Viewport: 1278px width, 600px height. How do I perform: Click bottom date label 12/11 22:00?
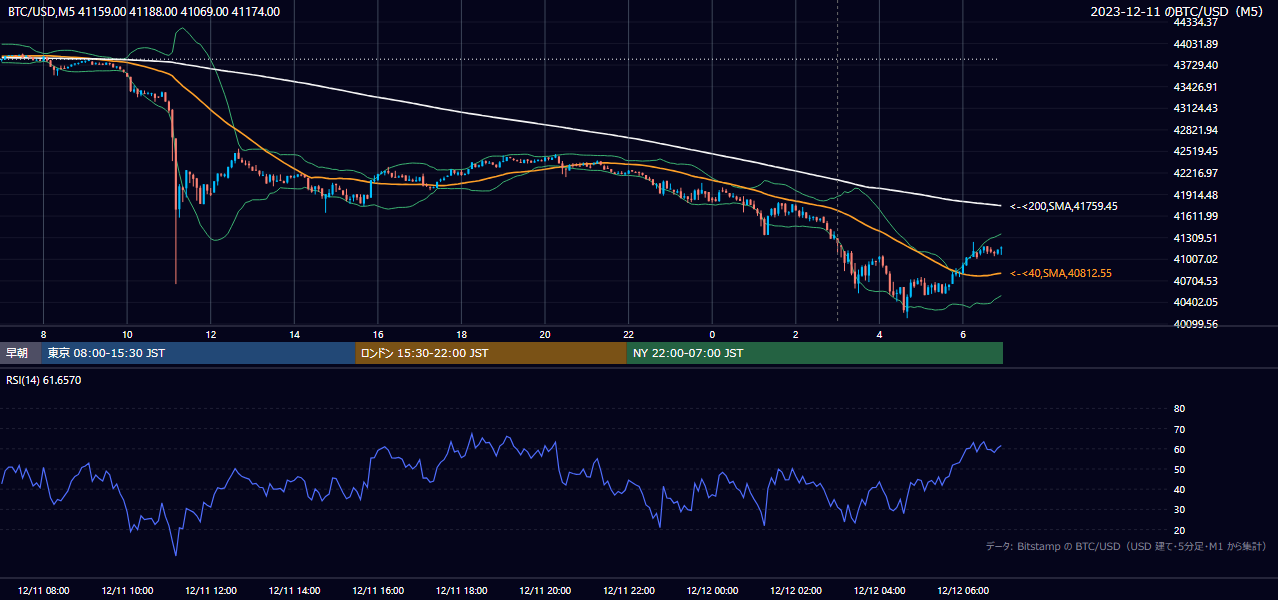pos(628,591)
